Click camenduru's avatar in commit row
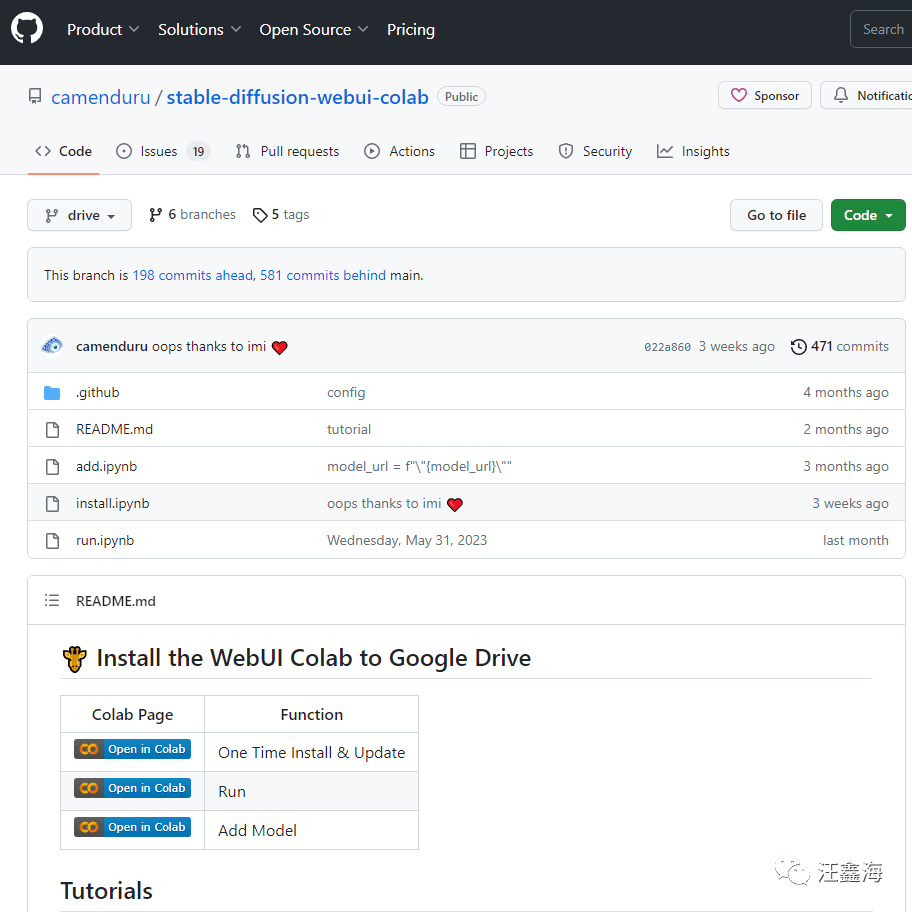Viewport: 912px width, 912px height. click(52, 345)
